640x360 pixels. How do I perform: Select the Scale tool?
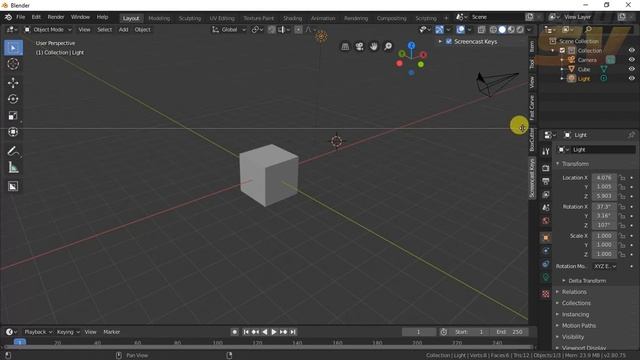point(13,116)
